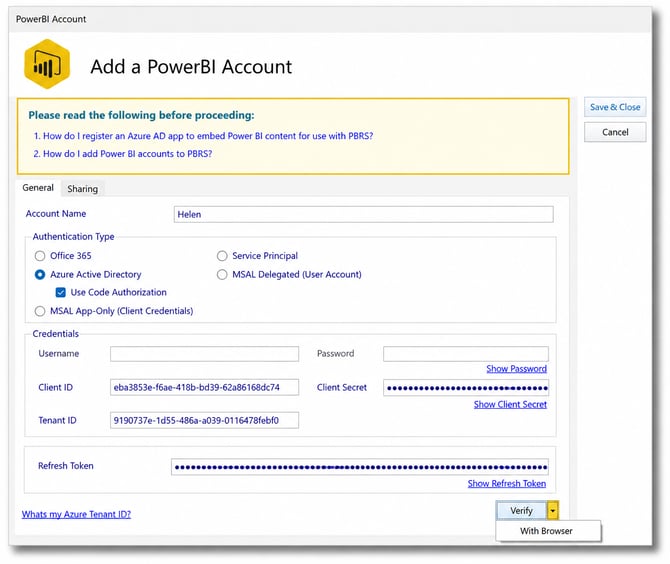This screenshot has height=564, width=670.
Task: Choose the Service Principal option
Action: click(x=222, y=256)
